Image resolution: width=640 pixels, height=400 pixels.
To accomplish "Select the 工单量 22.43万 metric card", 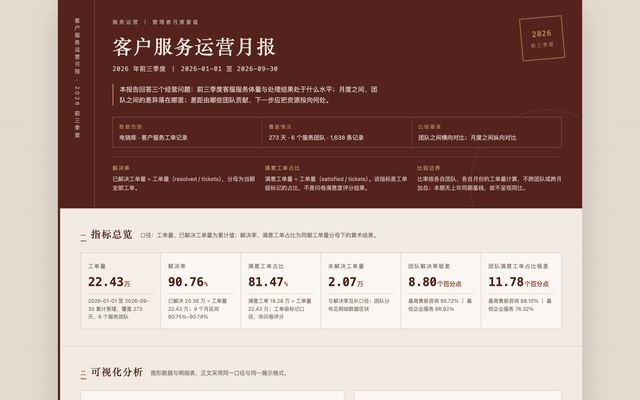I will click(121, 291).
